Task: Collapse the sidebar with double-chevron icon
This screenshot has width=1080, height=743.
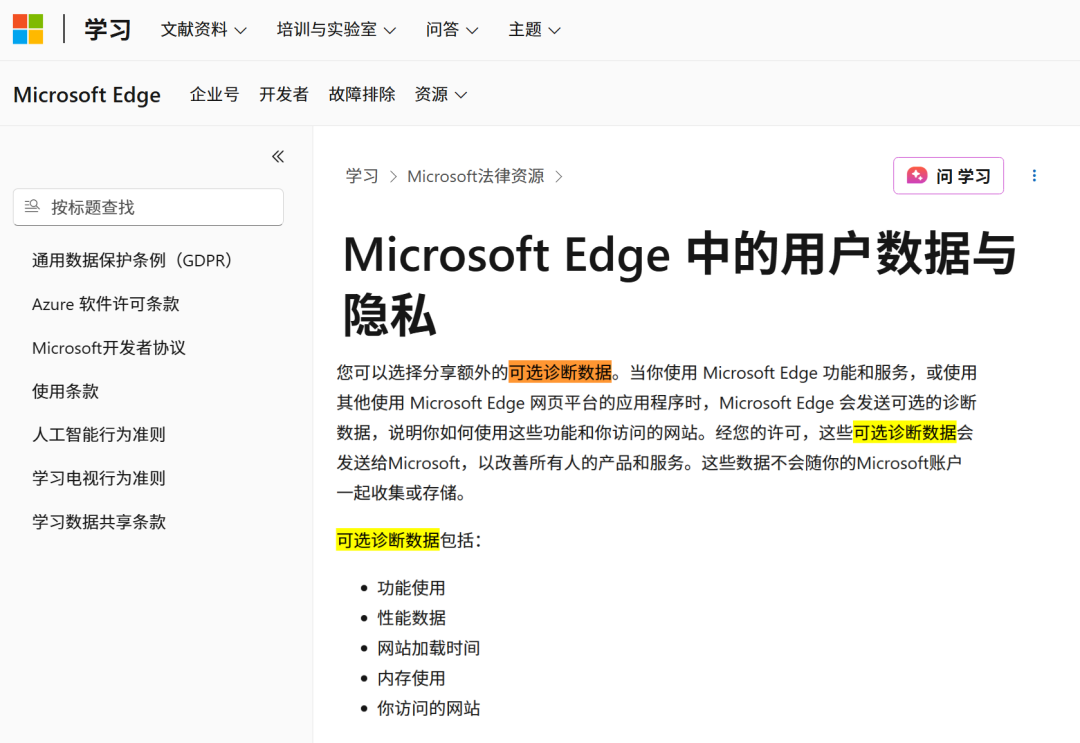Action: (278, 156)
